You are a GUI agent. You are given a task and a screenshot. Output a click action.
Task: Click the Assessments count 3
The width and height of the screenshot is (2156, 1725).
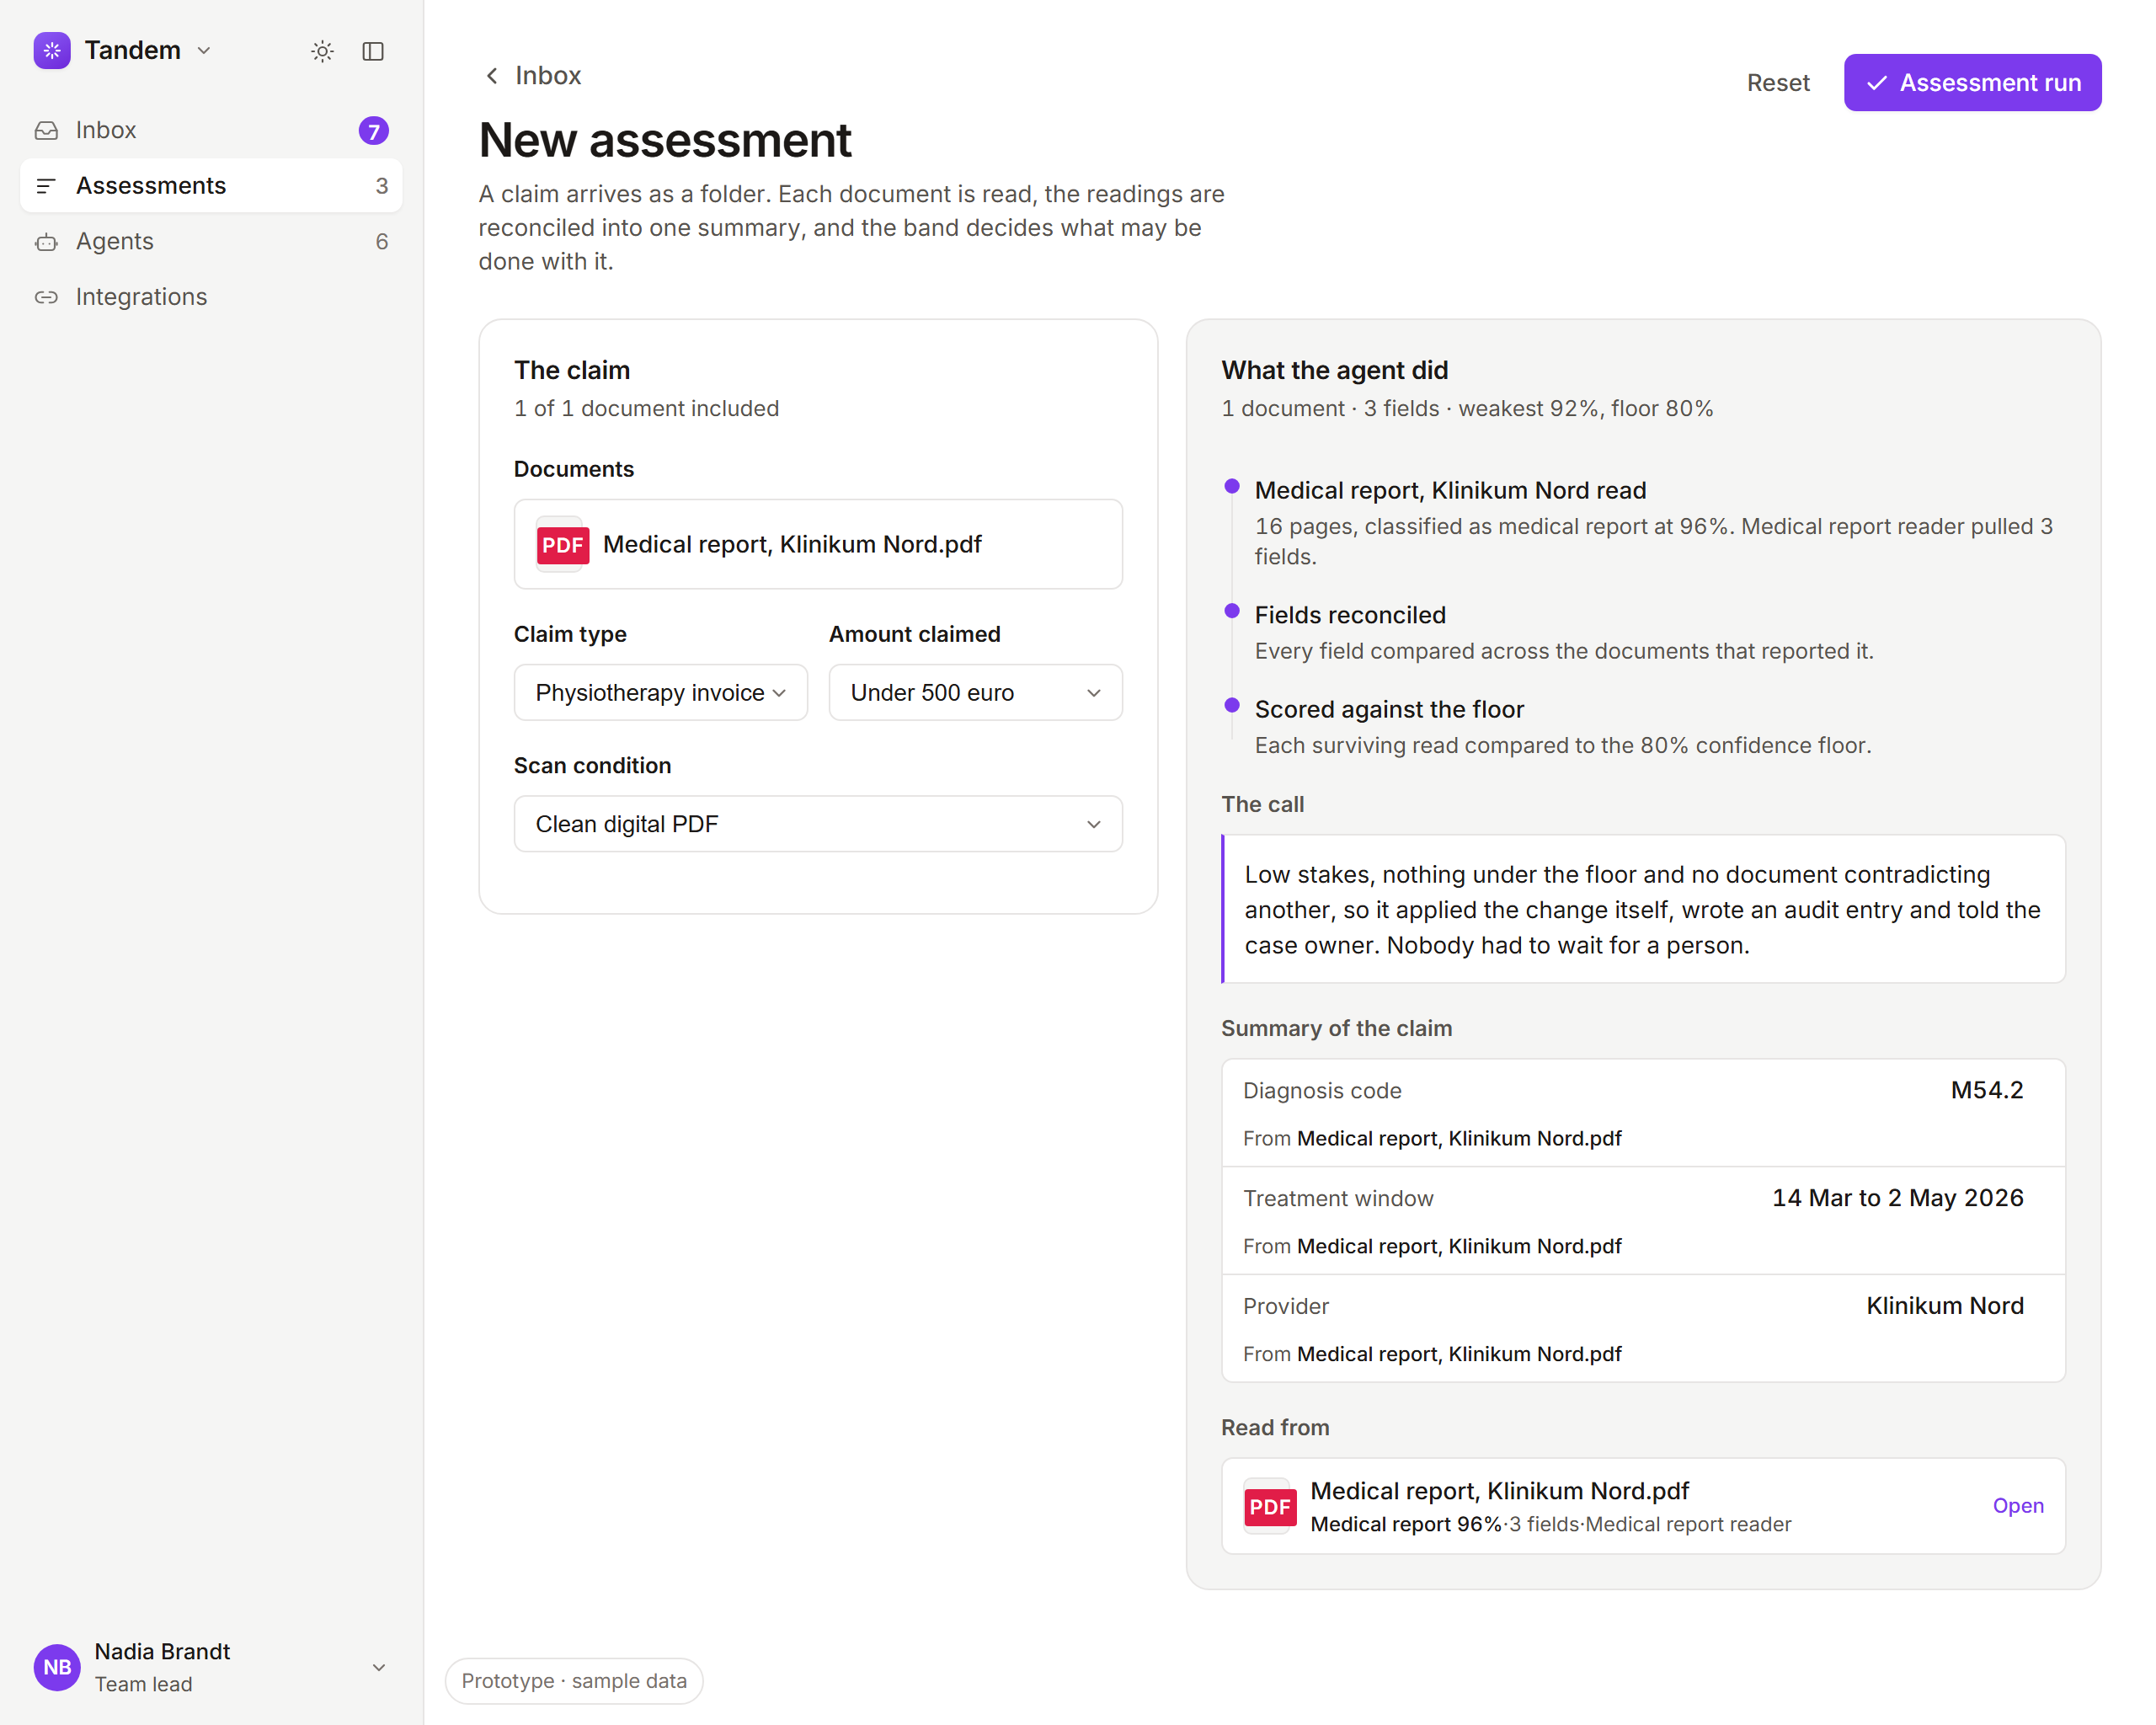381,186
